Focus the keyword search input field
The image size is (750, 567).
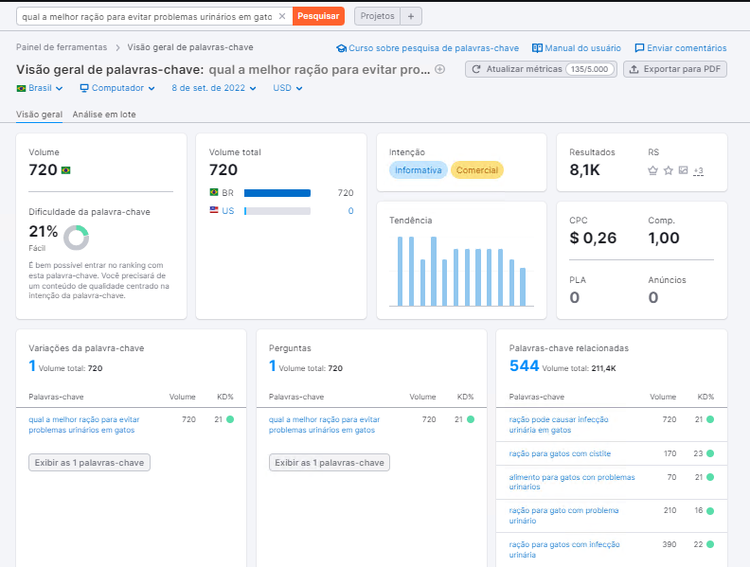tap(147, 16)
